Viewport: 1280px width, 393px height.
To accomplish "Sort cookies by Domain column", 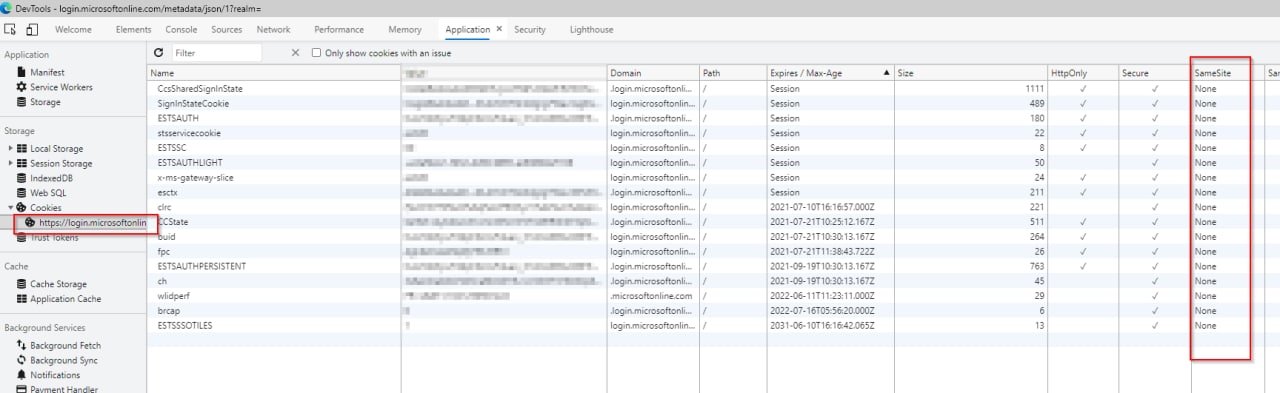I will (653, 73).
